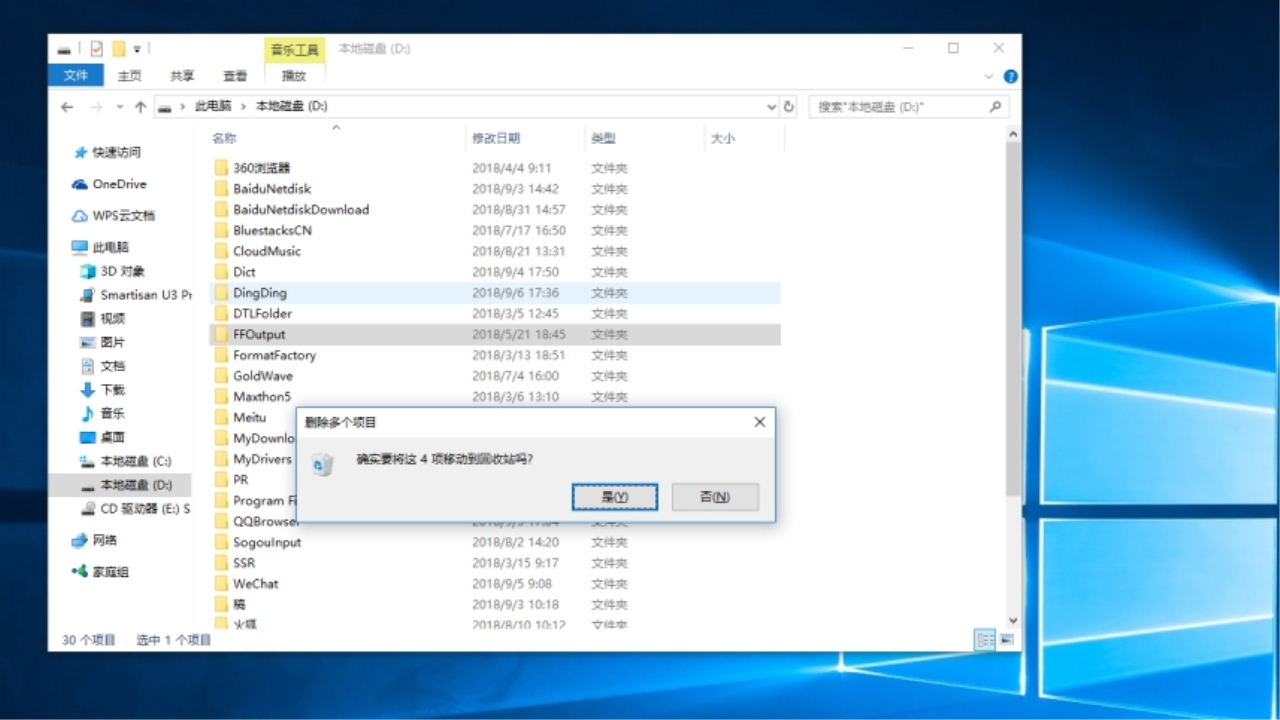This screenshot has height=720, width=1280.
Task: Confirm deletion with the 是(Y) button
Action: (x=614, y=497)
